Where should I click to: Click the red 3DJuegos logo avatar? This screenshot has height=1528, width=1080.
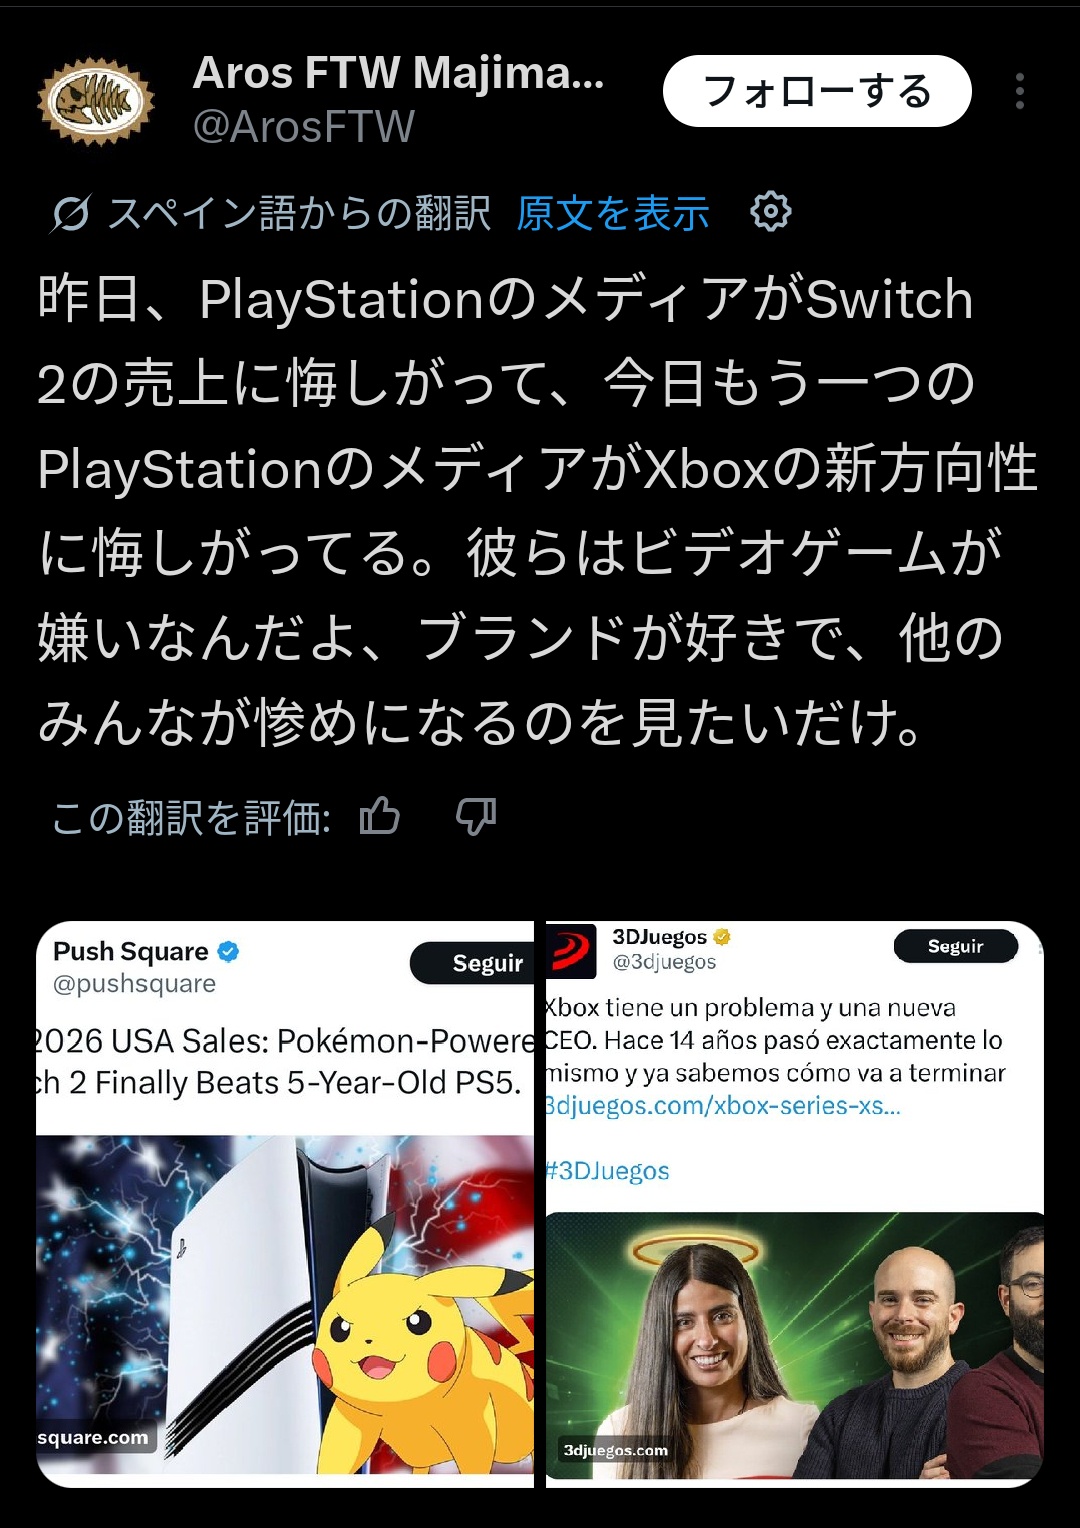tap(571, 950)
